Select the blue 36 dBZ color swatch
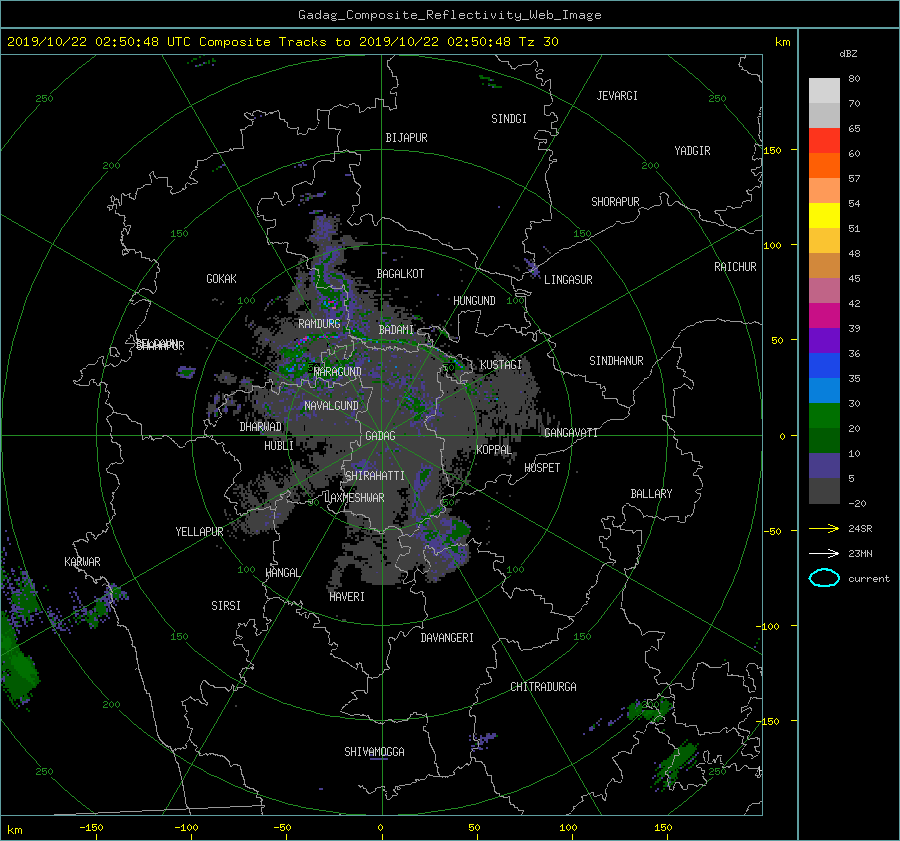 (824, 365)
